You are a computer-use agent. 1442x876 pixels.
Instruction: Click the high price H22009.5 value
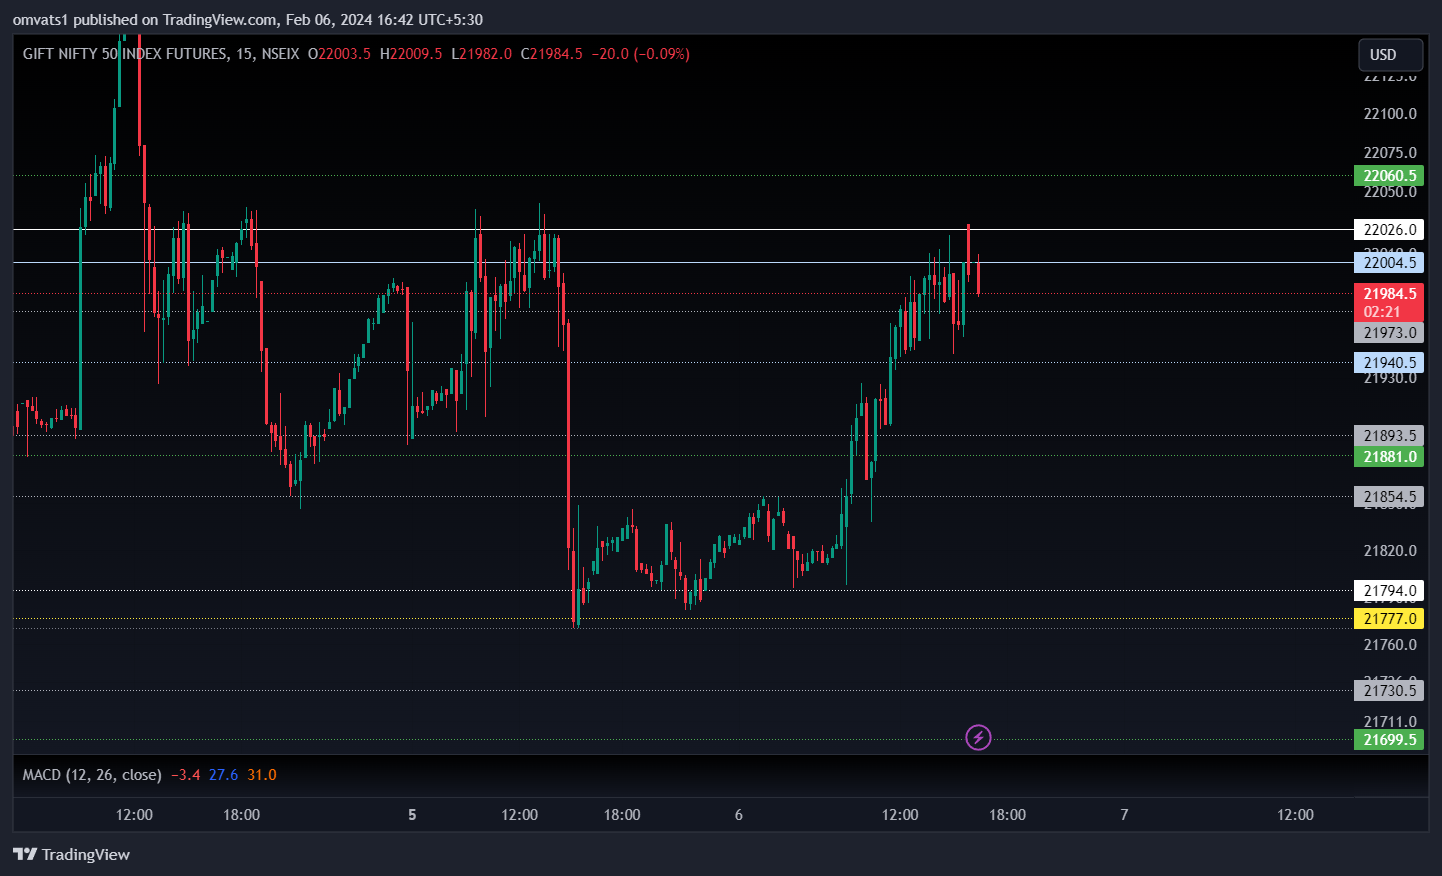click(x=411, y=54)
